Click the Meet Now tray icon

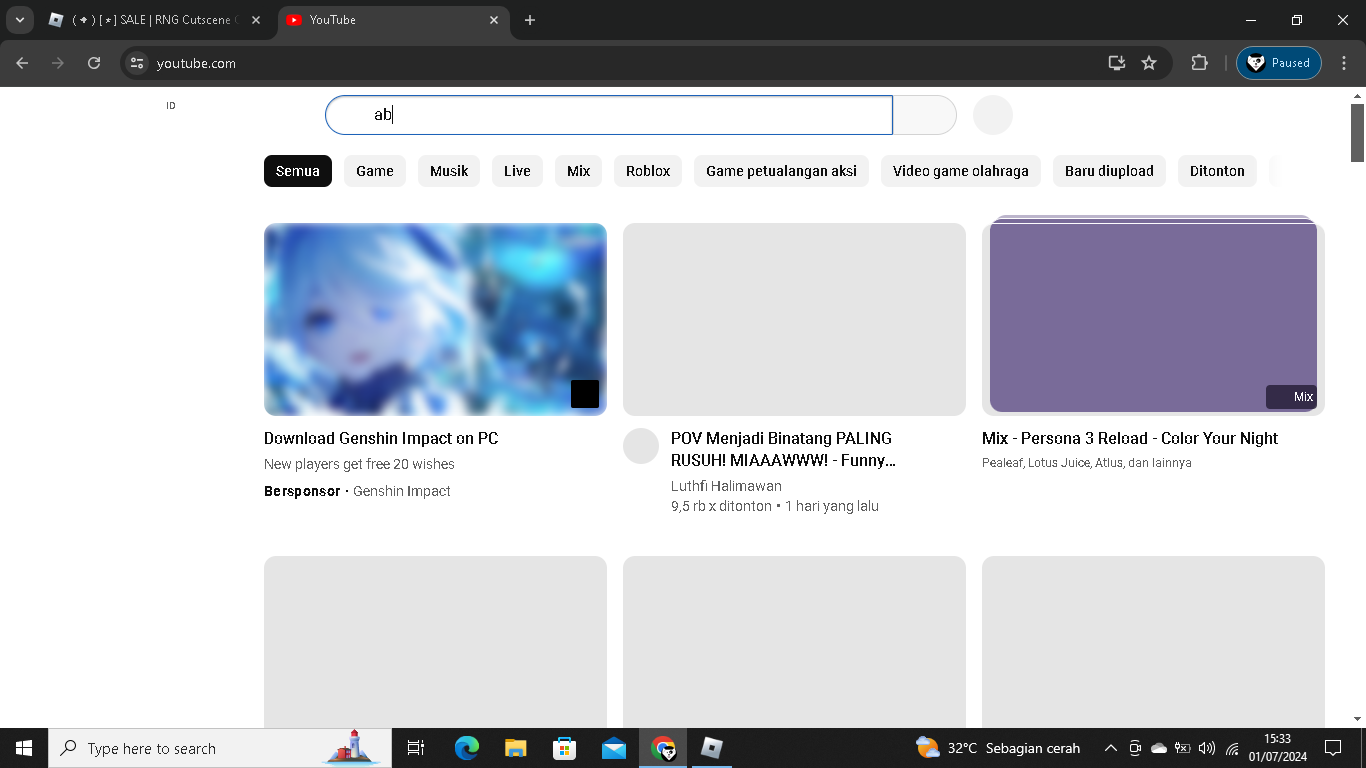pos(1135,748)
